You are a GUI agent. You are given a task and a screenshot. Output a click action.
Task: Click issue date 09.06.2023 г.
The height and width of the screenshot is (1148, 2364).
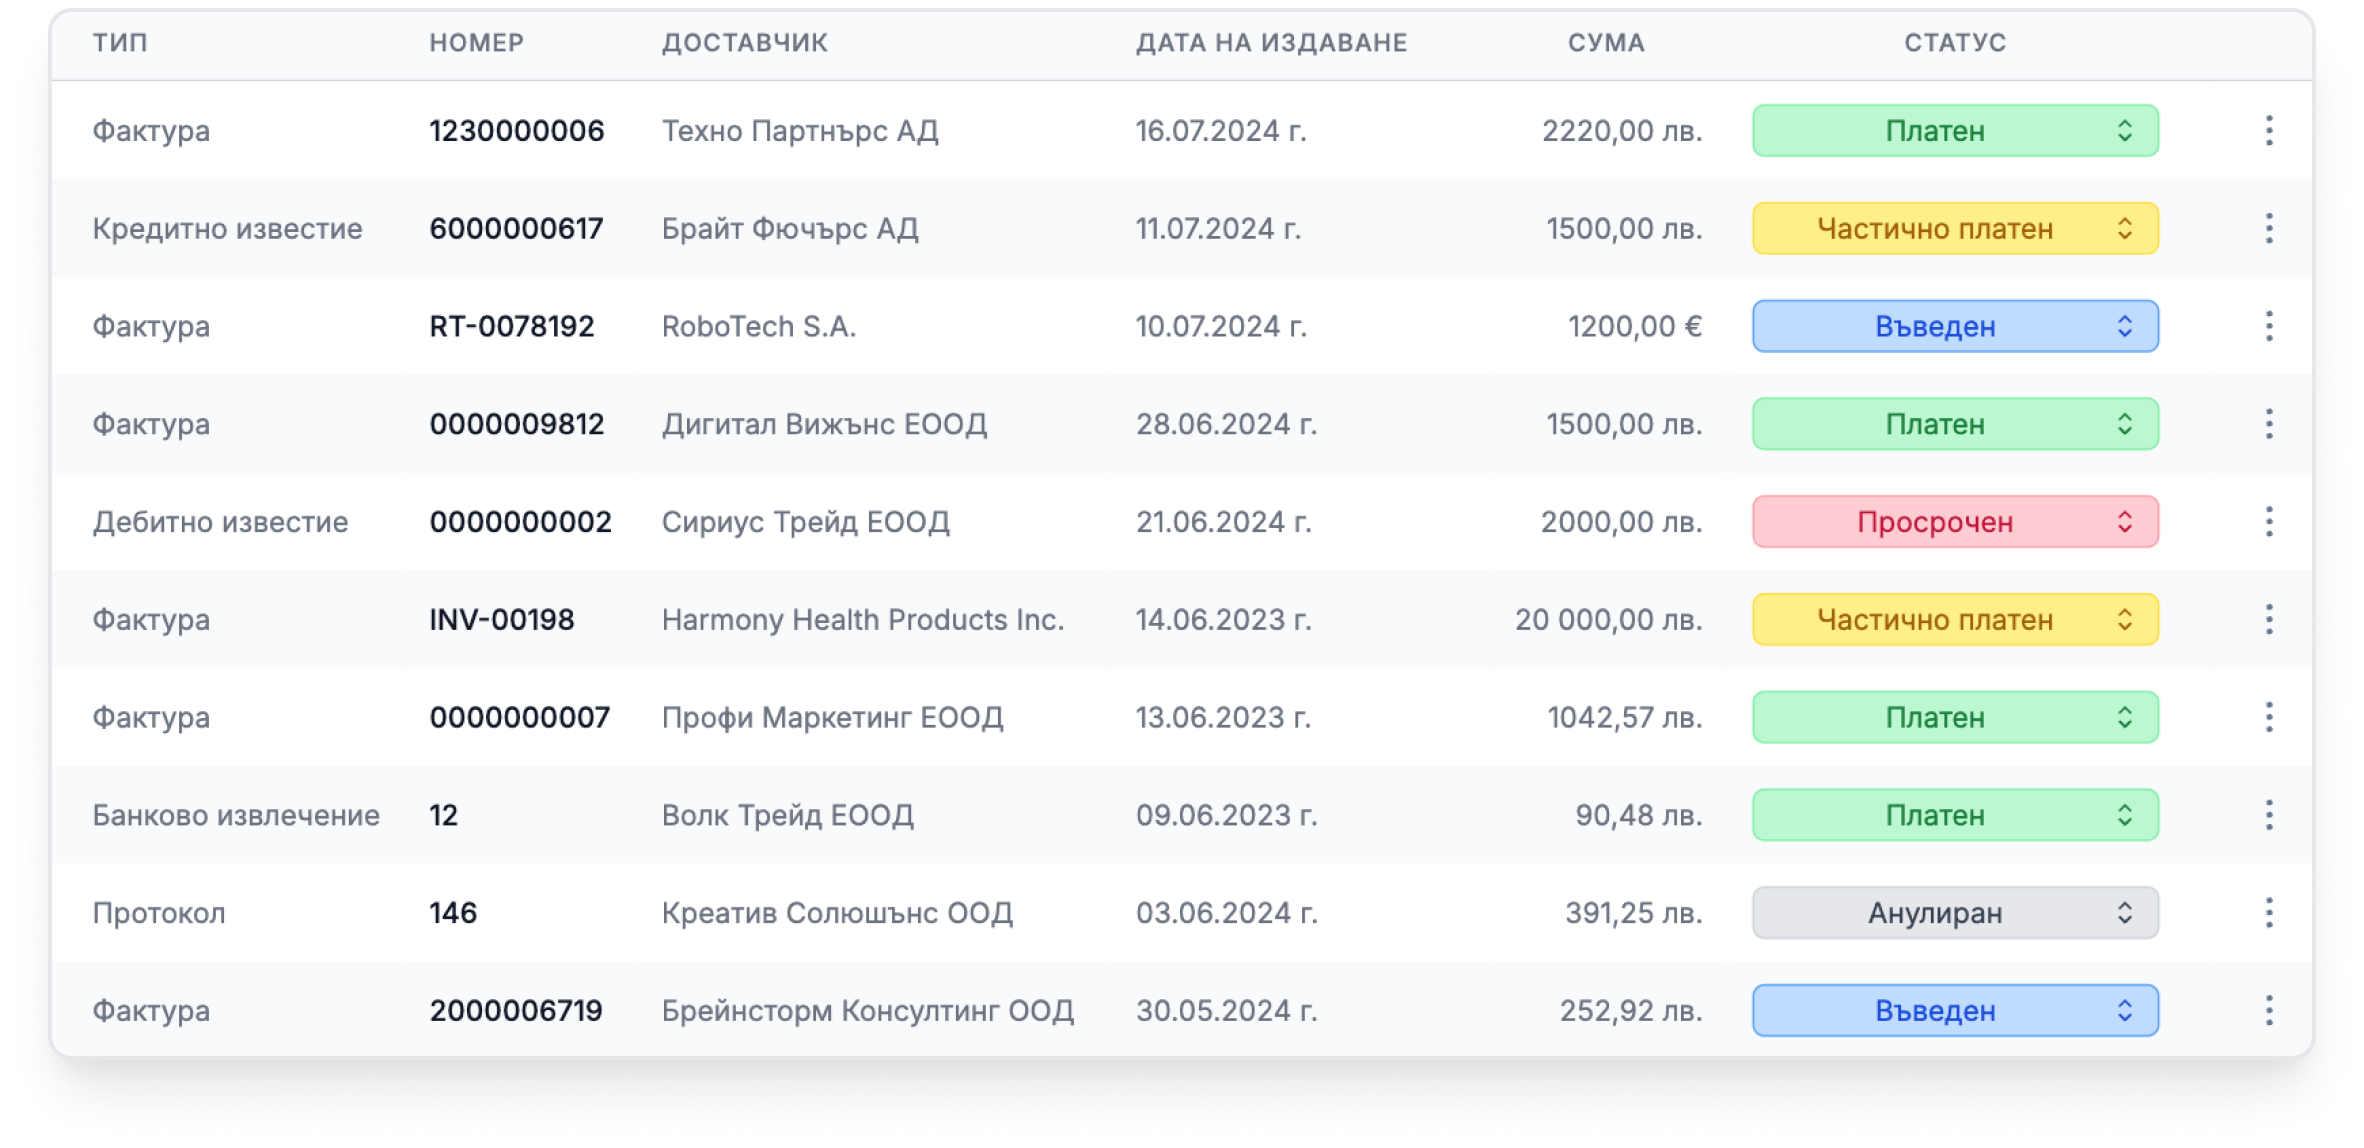1226,815
